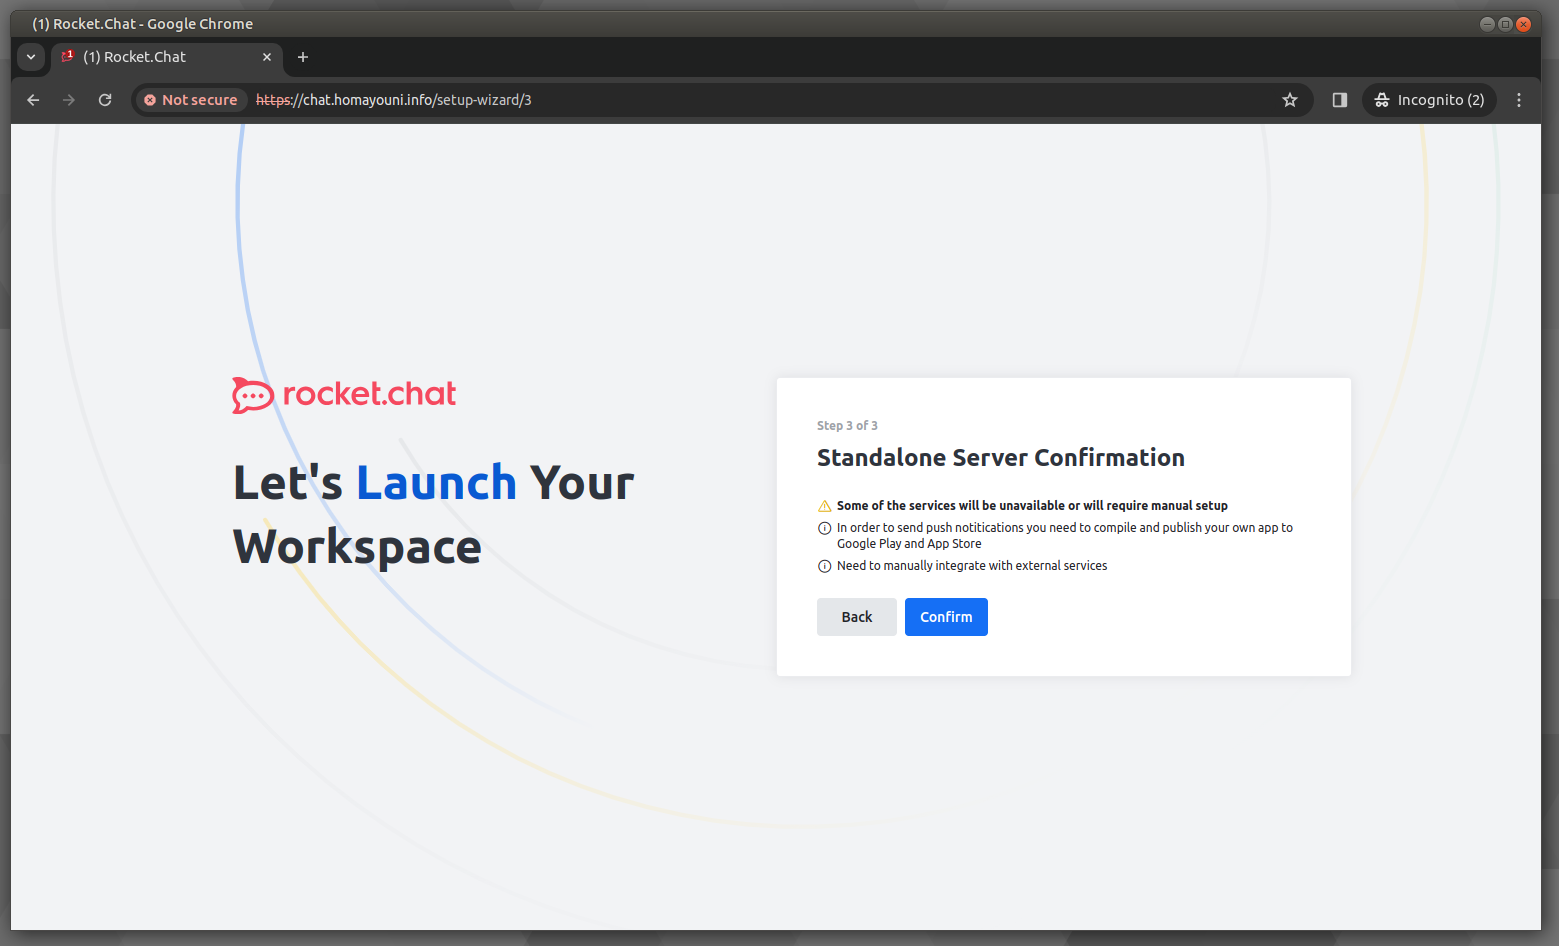Go back with the Back button

click(x=857, y=617)
